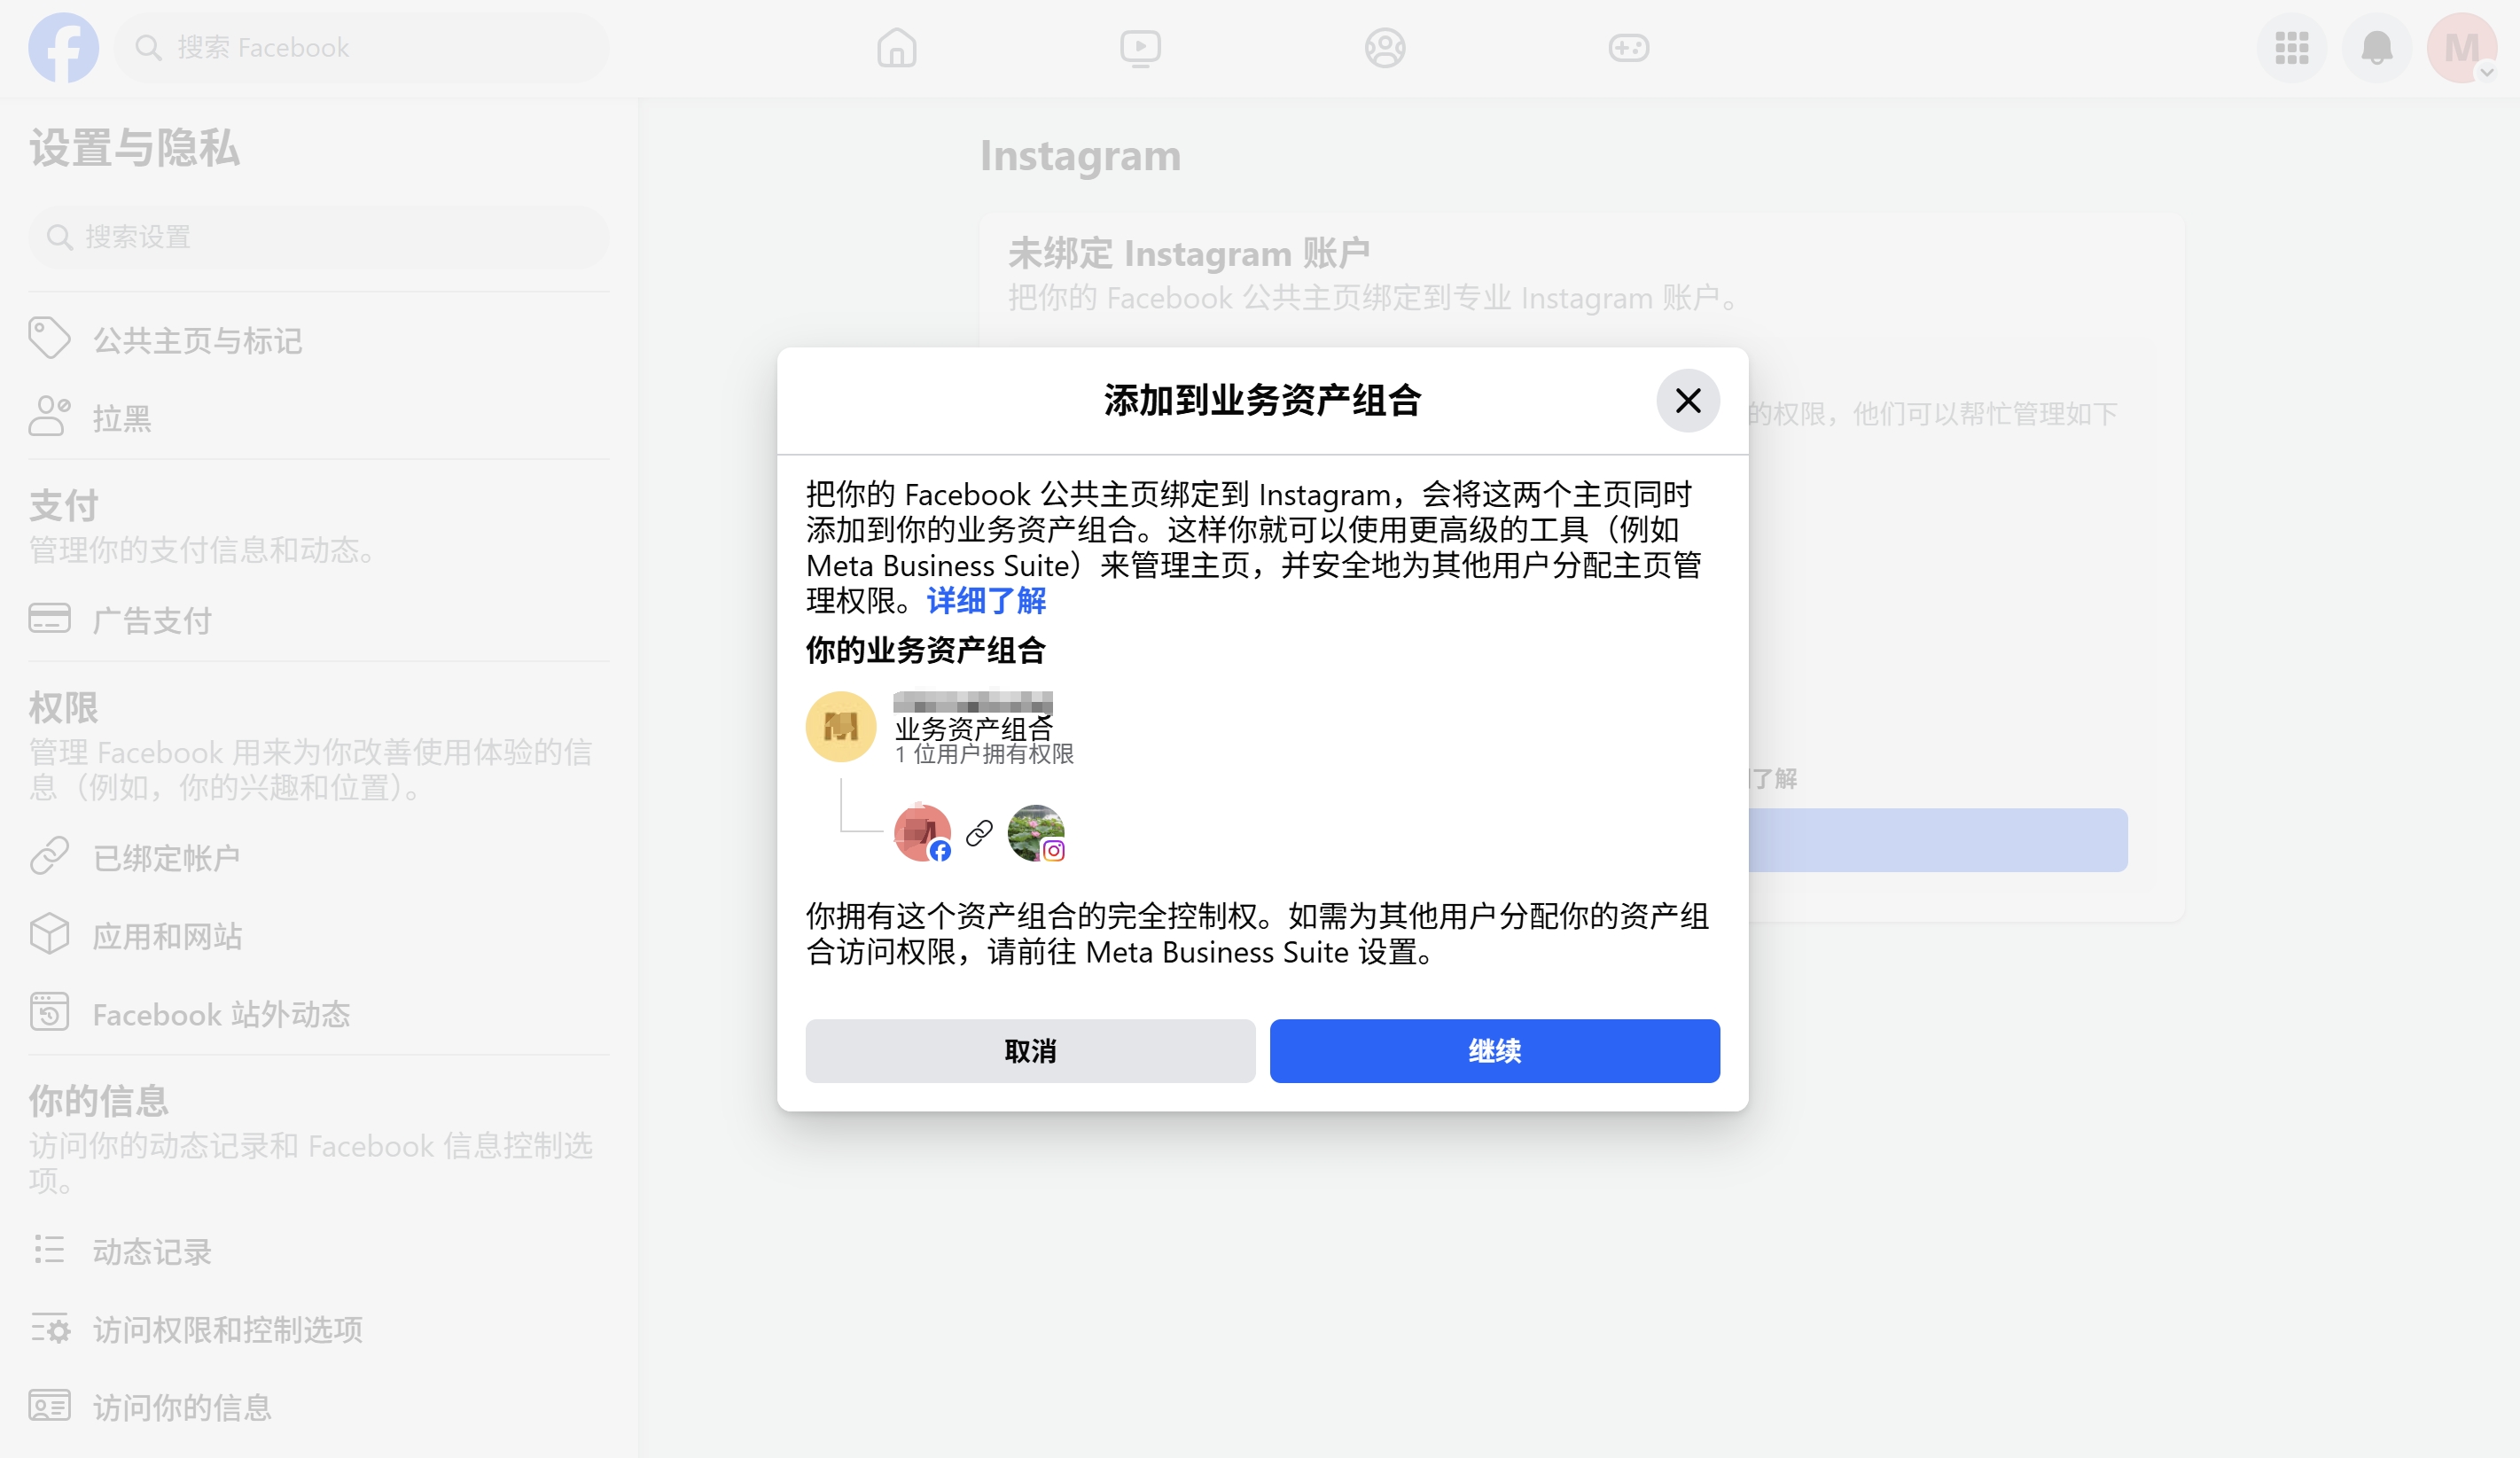Select the Watch video icon in top navigation

click(1140, 47)
